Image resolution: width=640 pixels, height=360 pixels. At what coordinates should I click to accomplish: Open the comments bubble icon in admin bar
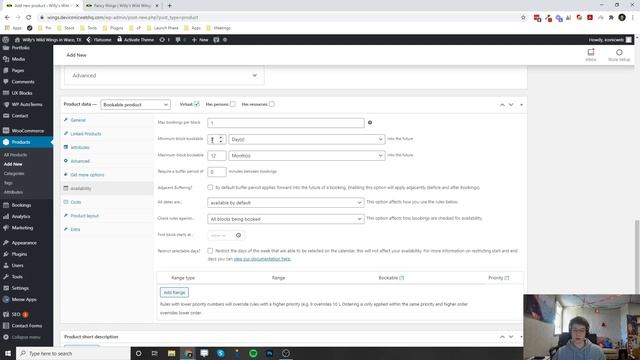click(180, 40)
